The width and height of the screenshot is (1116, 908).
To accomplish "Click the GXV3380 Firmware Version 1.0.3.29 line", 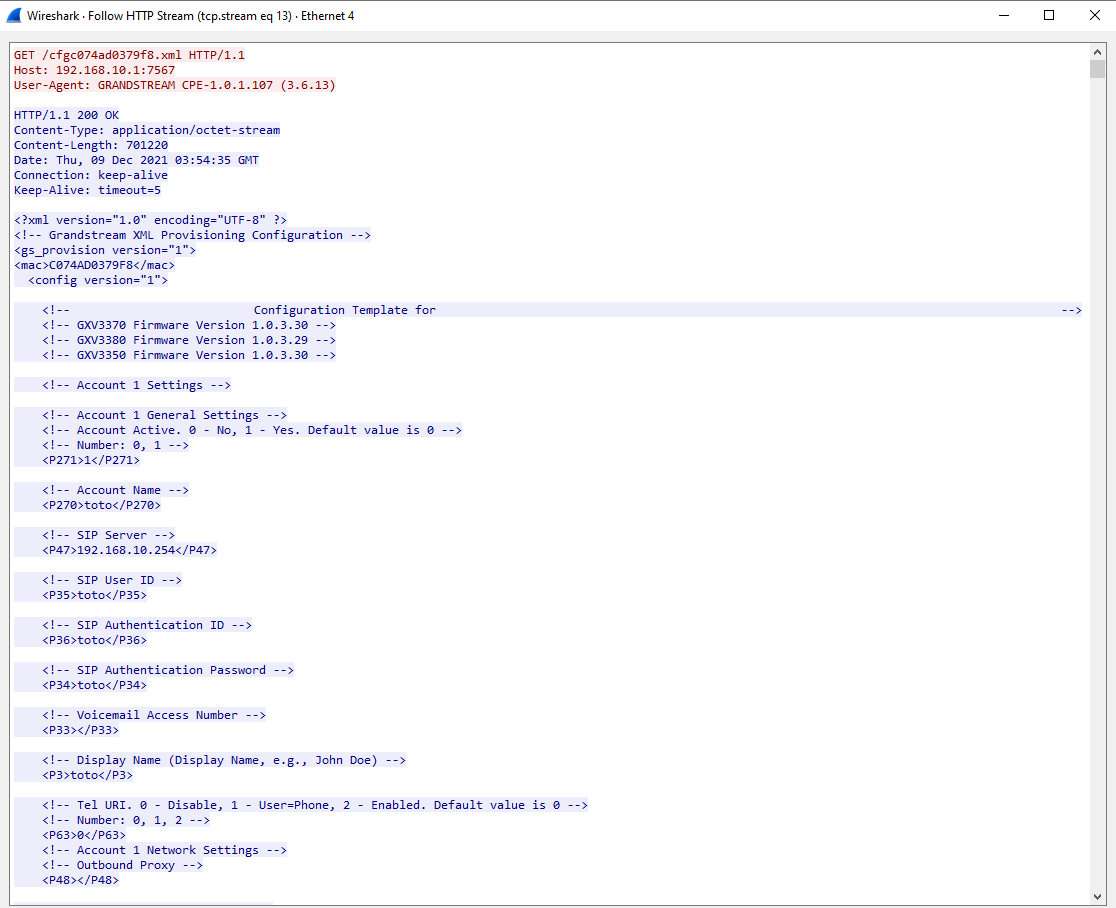I will (x=189, y=339).
